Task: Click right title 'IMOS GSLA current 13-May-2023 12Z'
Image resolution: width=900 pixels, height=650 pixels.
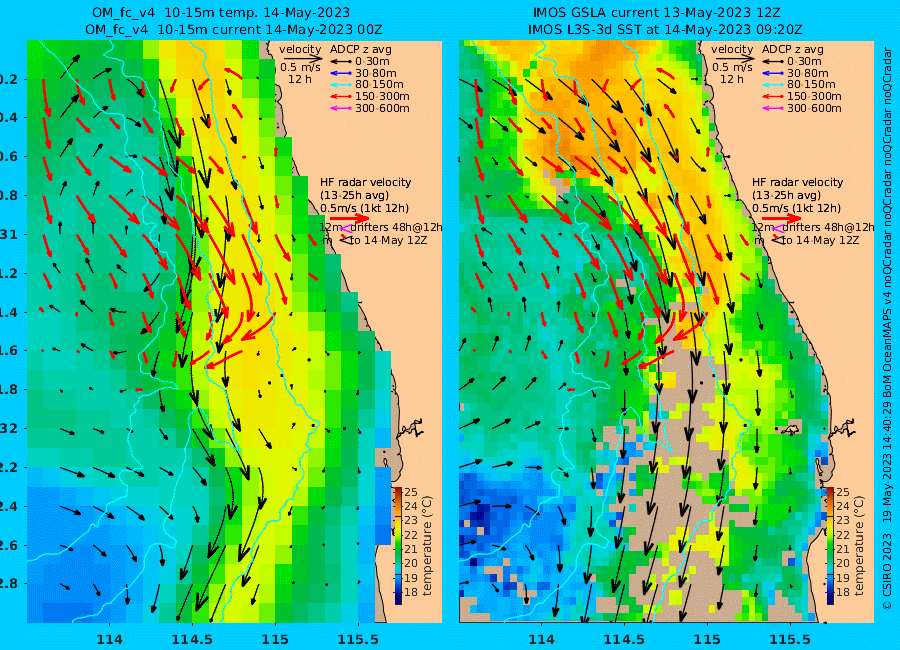Action: click(x=657, y=13)
